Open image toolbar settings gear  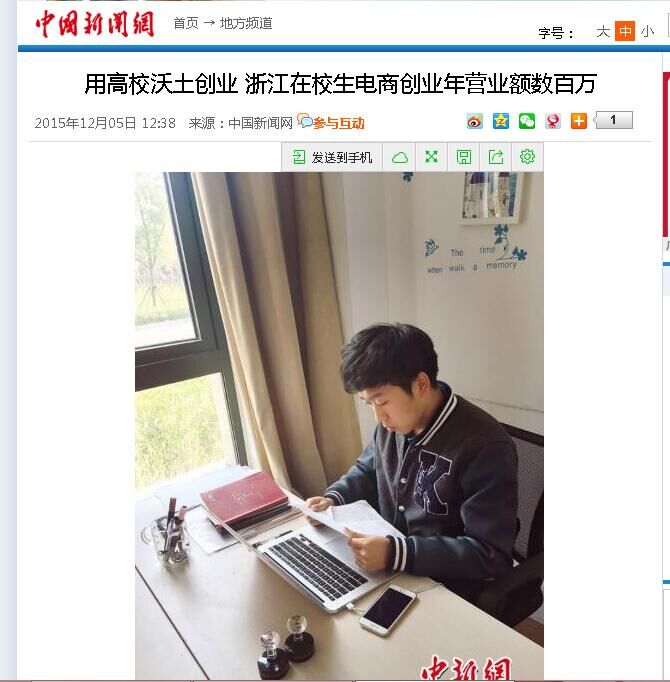[x=527, y=157]
